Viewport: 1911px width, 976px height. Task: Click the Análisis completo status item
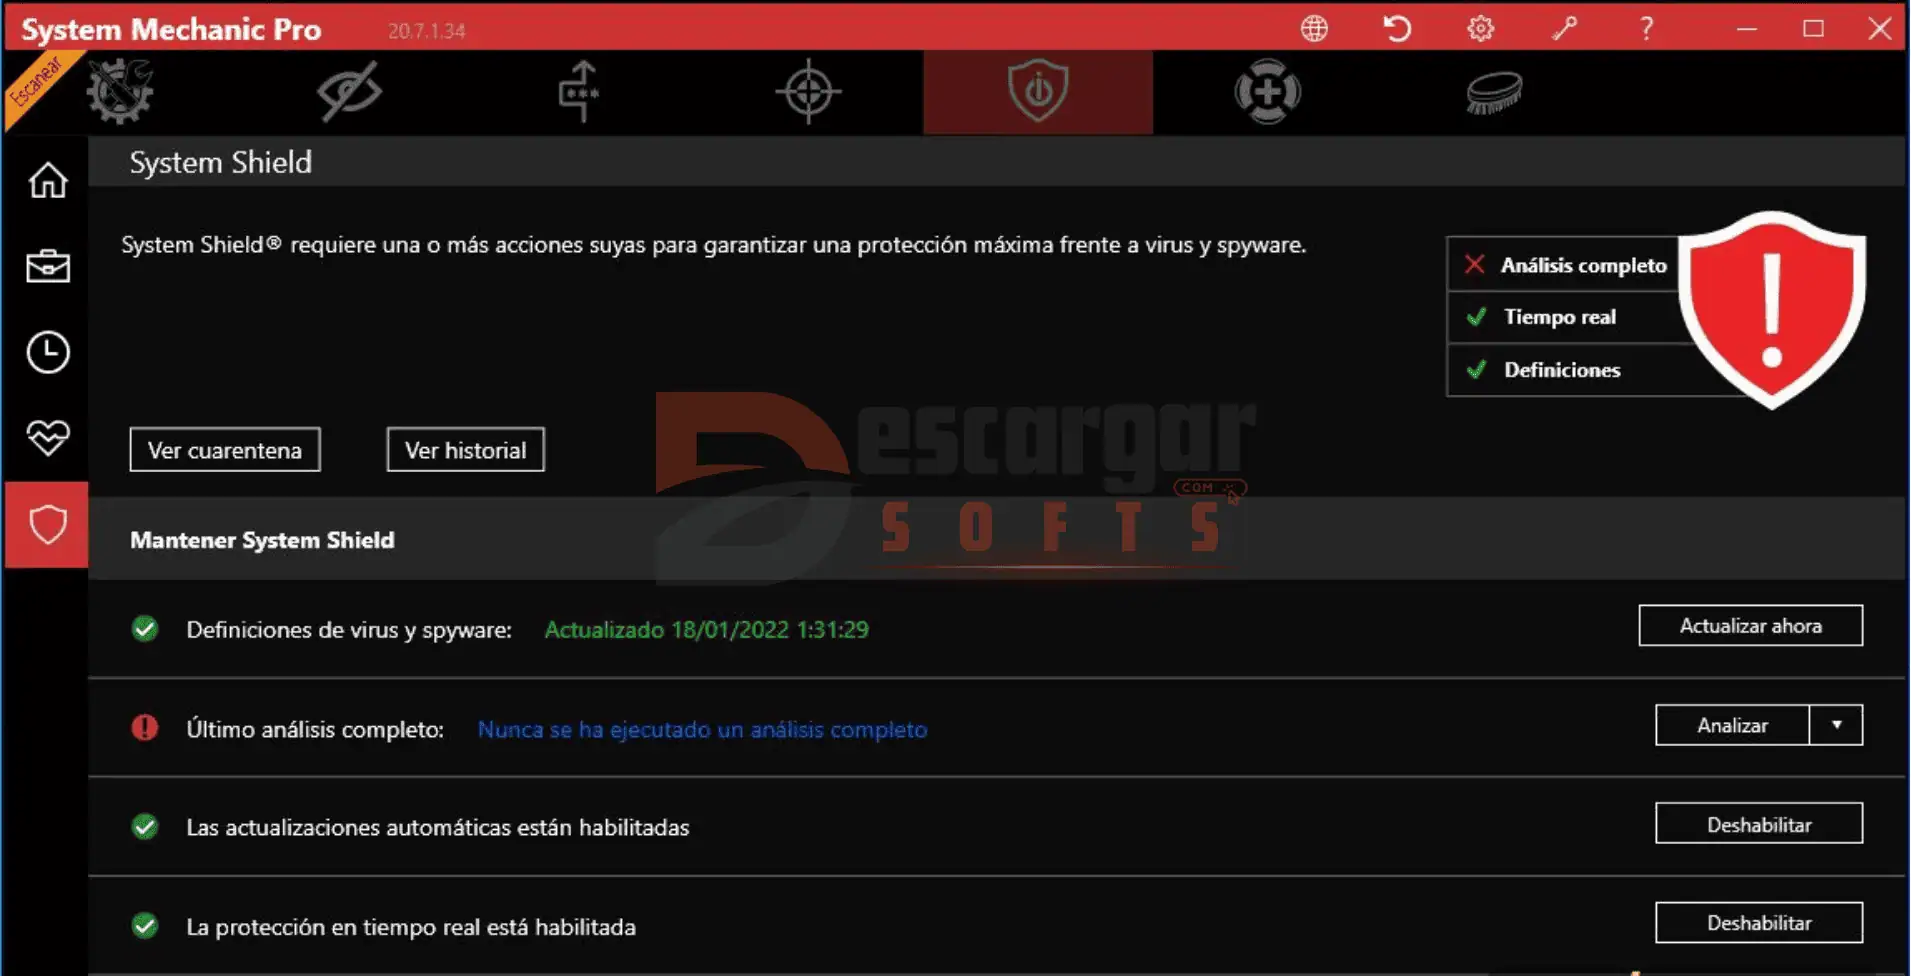pyautogui.click(x=1565, y=265)
